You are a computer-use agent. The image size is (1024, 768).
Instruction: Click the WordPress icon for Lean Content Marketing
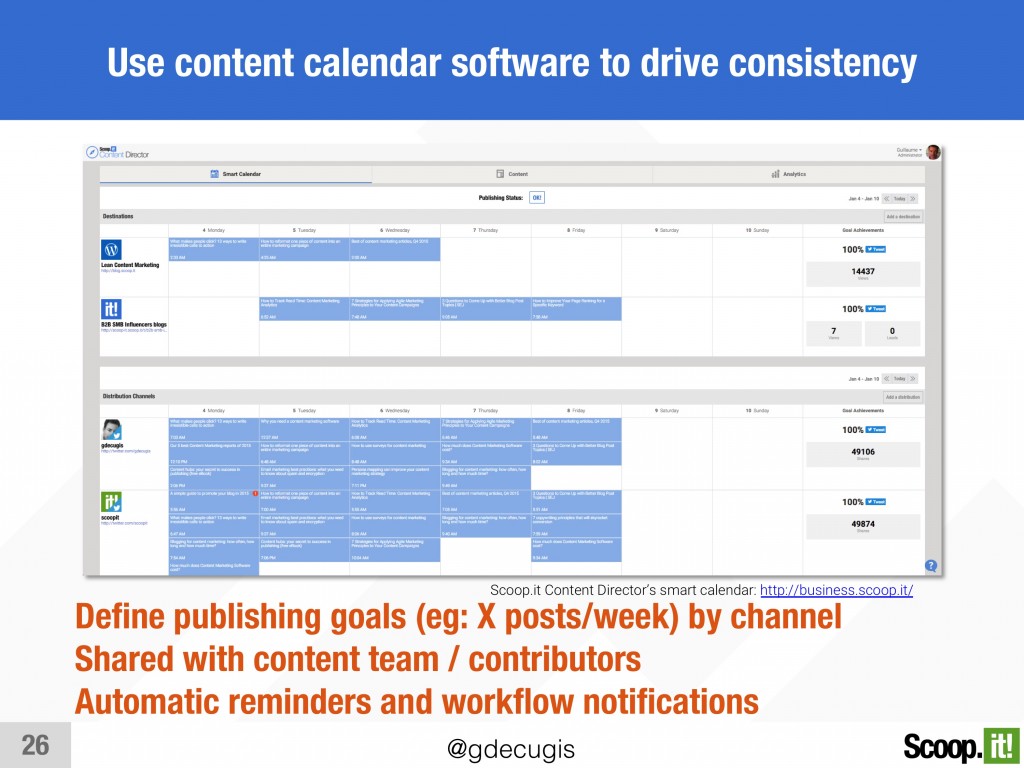(x=111, y=249)
